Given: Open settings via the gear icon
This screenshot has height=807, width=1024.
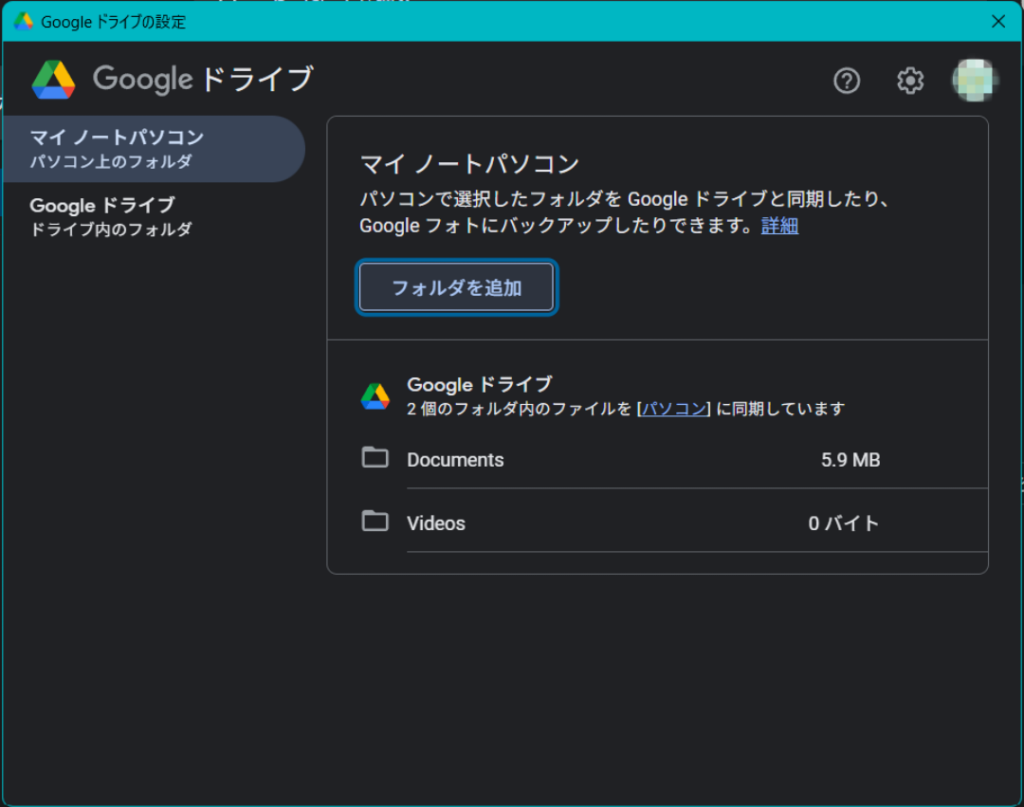Looking at the screenshot, I should 910,80.
